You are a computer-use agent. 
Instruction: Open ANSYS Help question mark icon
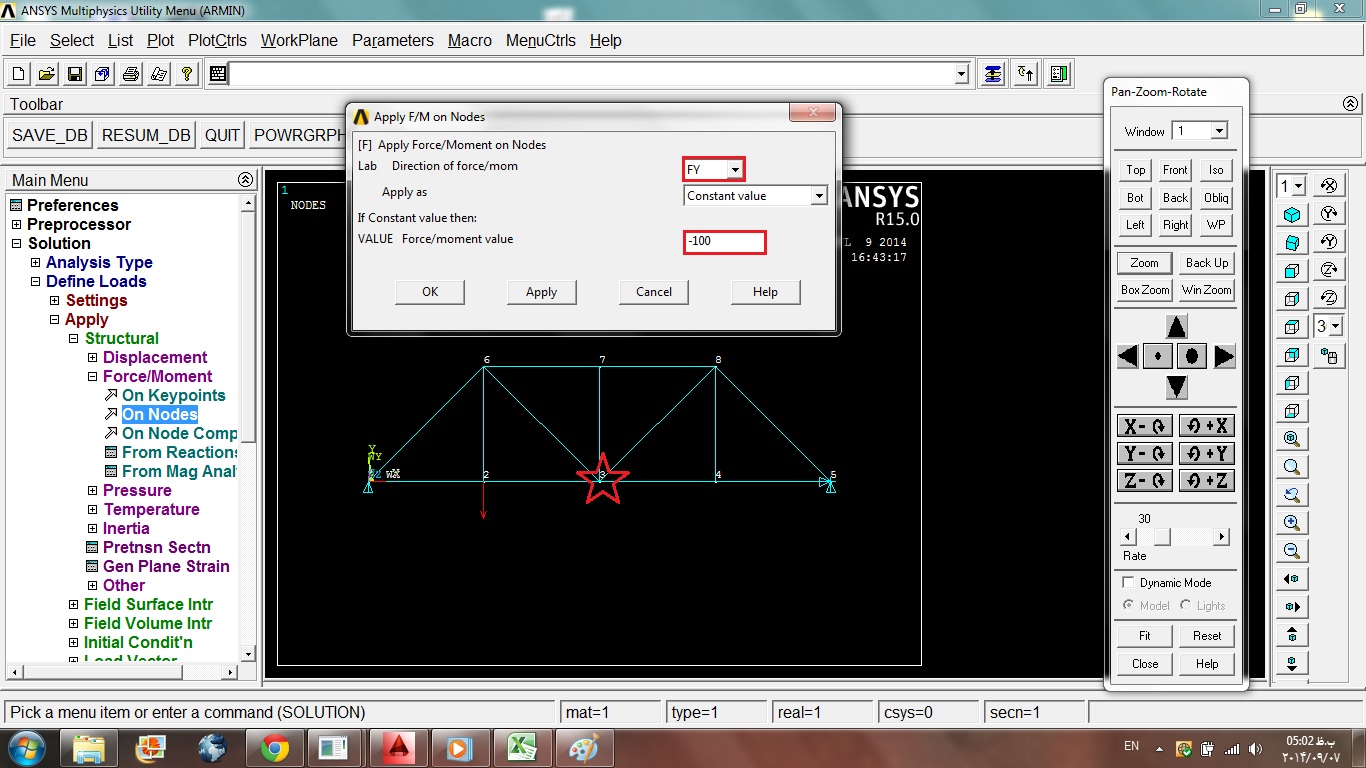tap(187, 74)
